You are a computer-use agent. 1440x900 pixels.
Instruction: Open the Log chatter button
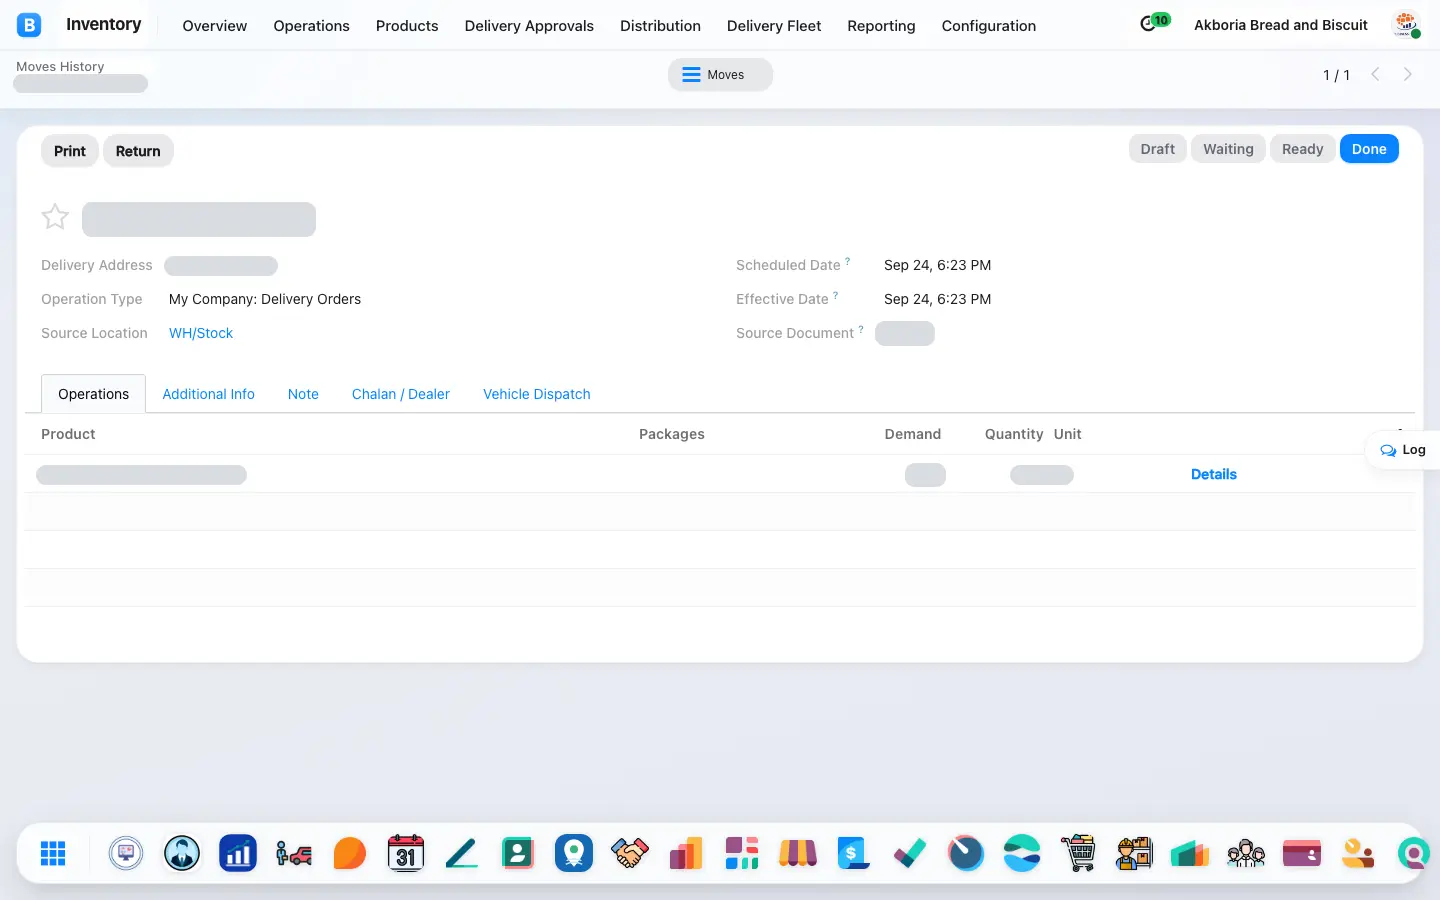(x=1403, y=450)
